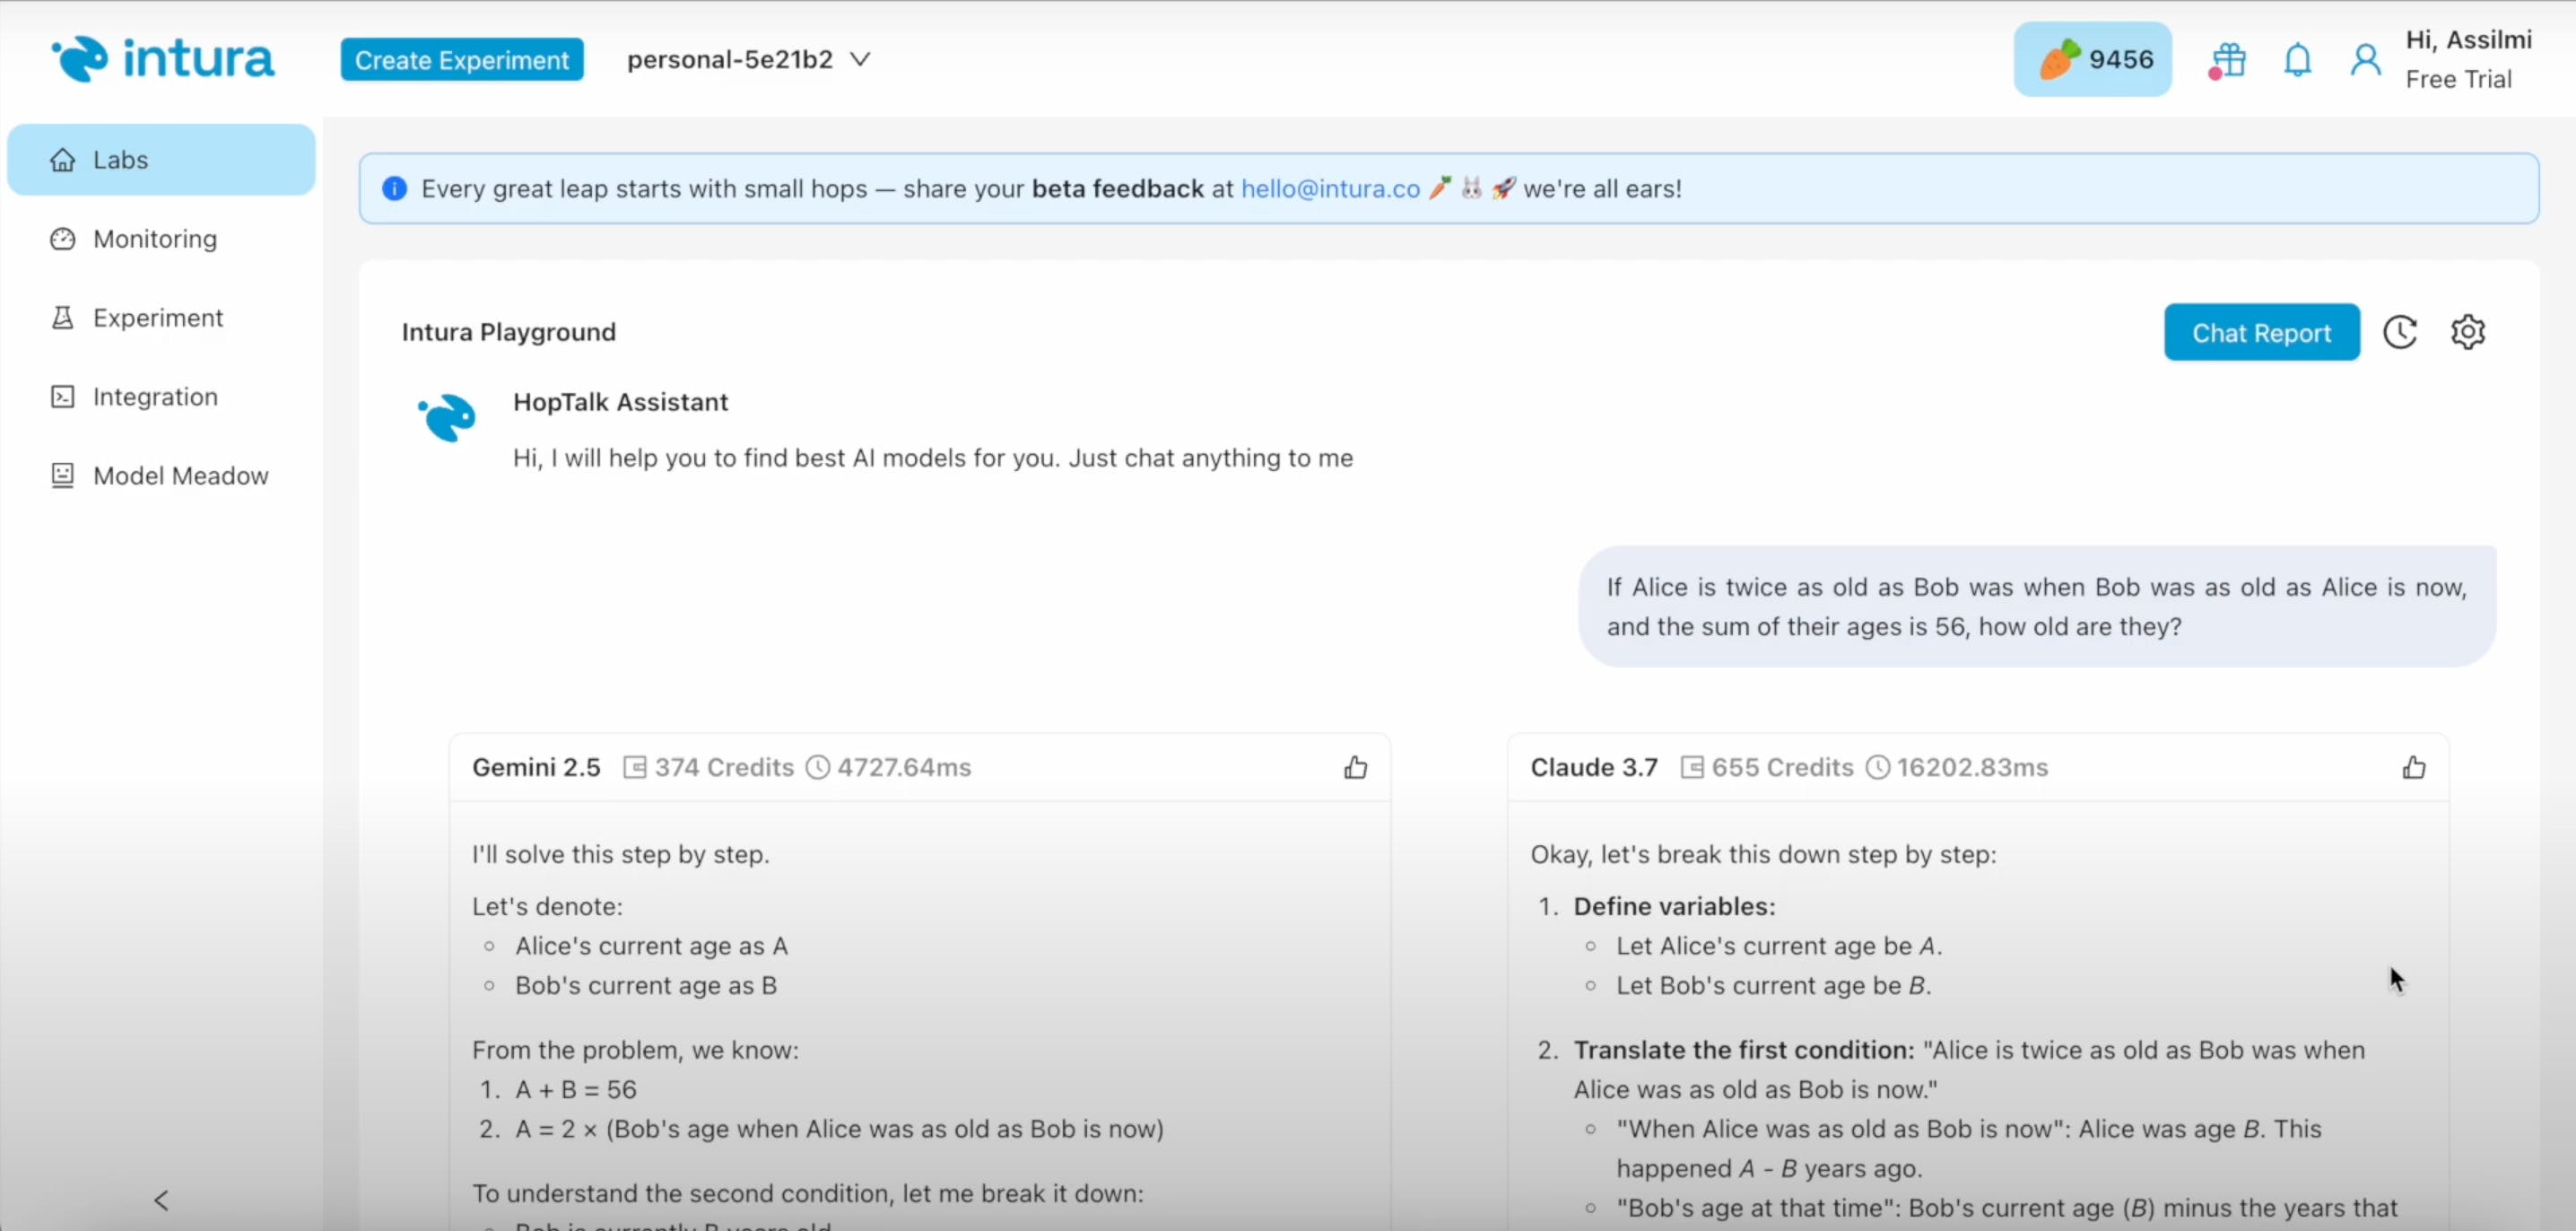Collapse the sidebar with the chevron

tap(161, 1200)
